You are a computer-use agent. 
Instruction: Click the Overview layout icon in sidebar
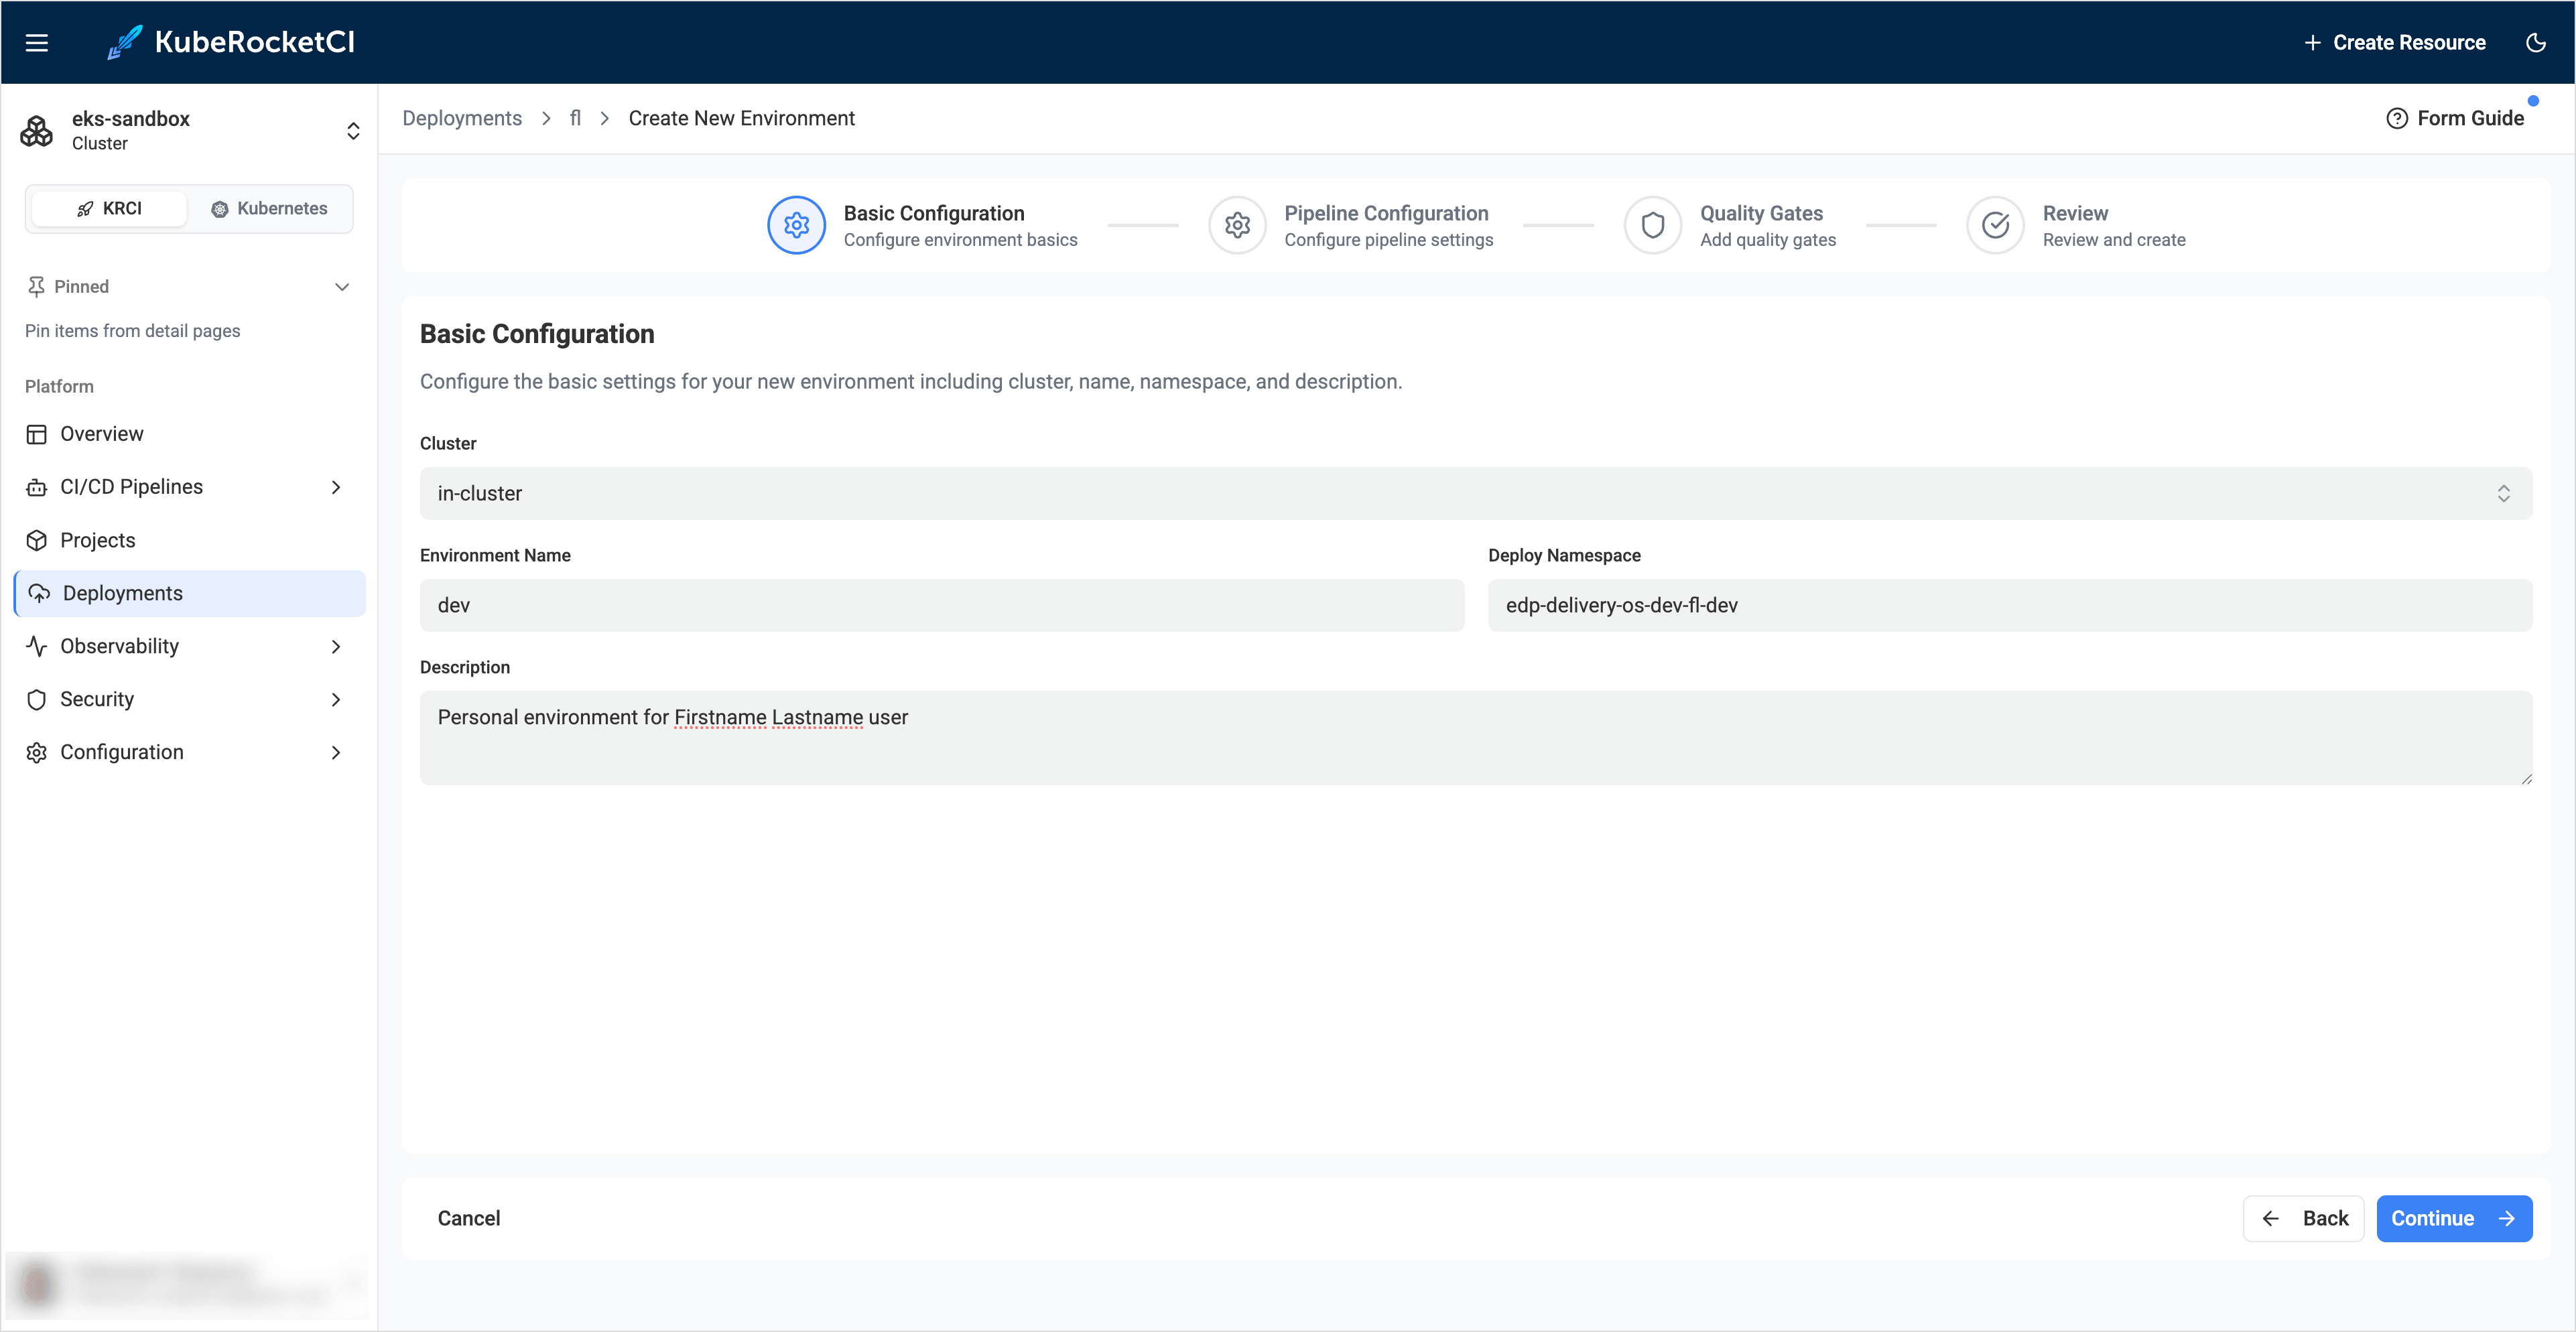pos(37,434)
